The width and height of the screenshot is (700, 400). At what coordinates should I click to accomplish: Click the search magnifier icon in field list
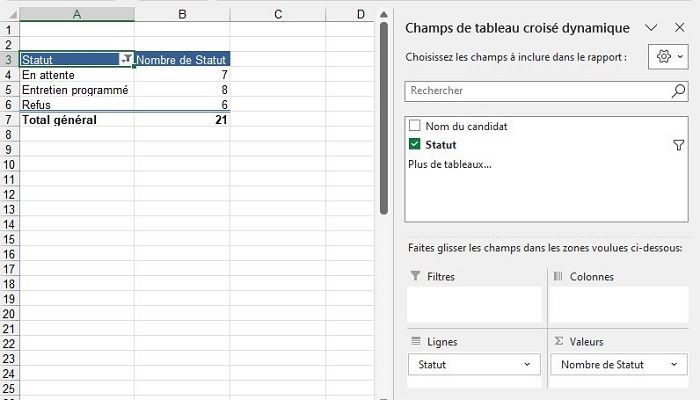click(678, 91)
